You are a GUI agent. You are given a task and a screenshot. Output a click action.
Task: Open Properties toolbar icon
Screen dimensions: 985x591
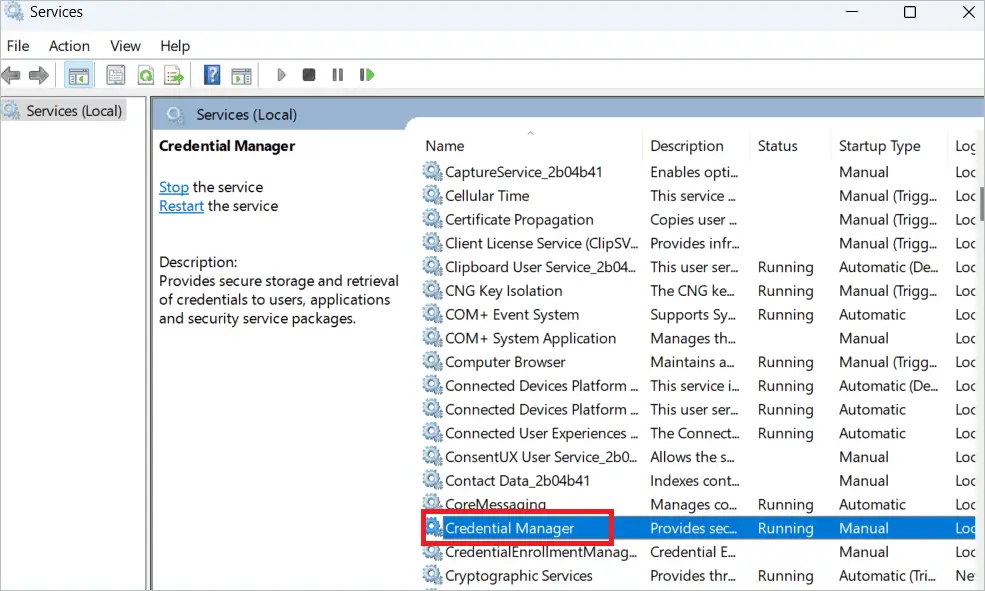click(x=116, y=75)
